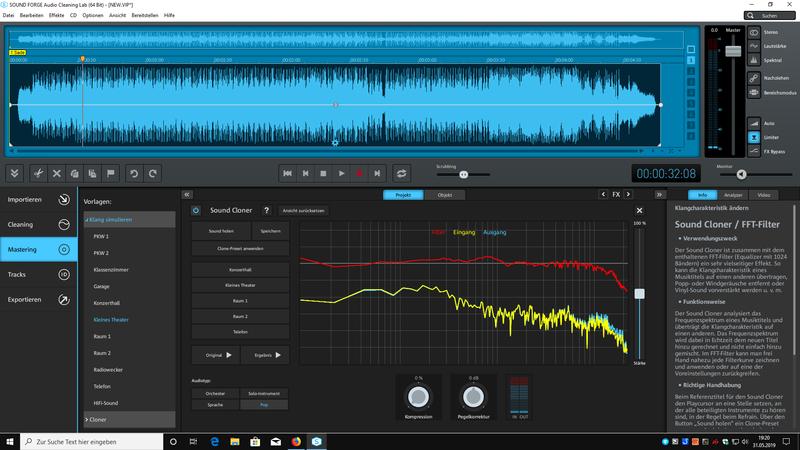Click the Speichern button in Sound Cloner
This screenshot has width=800, height=450.
[x=270, y=231]
